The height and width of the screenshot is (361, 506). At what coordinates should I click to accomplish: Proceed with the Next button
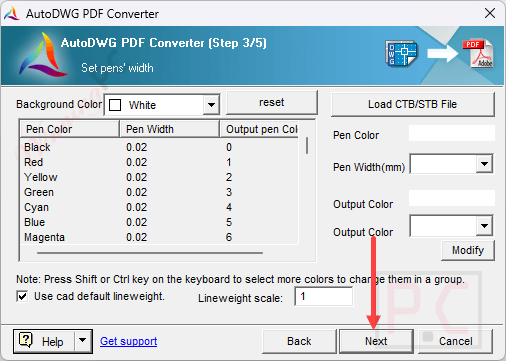pos(376,341)
